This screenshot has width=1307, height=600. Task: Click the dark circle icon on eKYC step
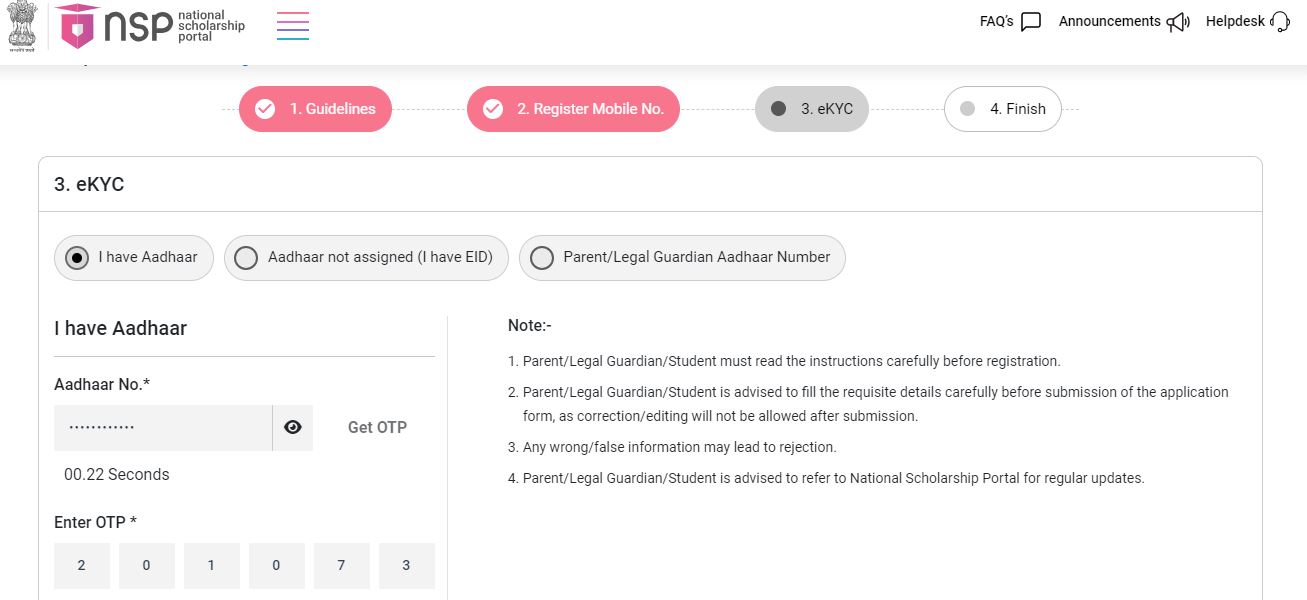pyautogui.click(x=778, y=109)
